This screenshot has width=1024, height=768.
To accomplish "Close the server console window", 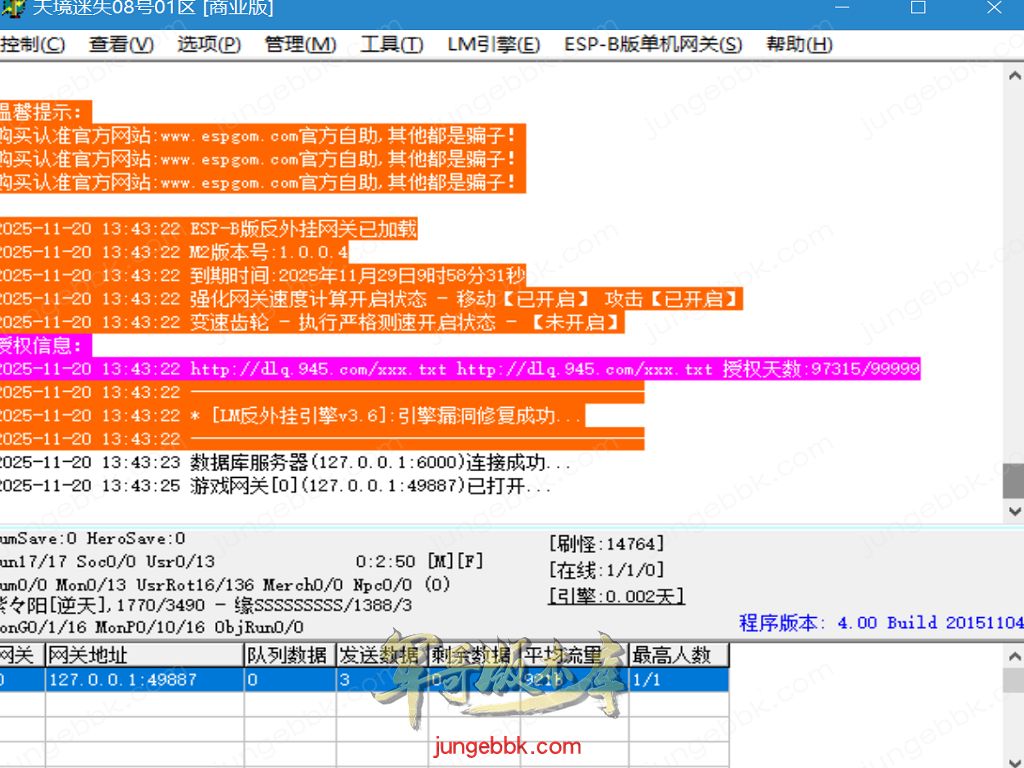I will pyautogui.click(x=994, y=9).
